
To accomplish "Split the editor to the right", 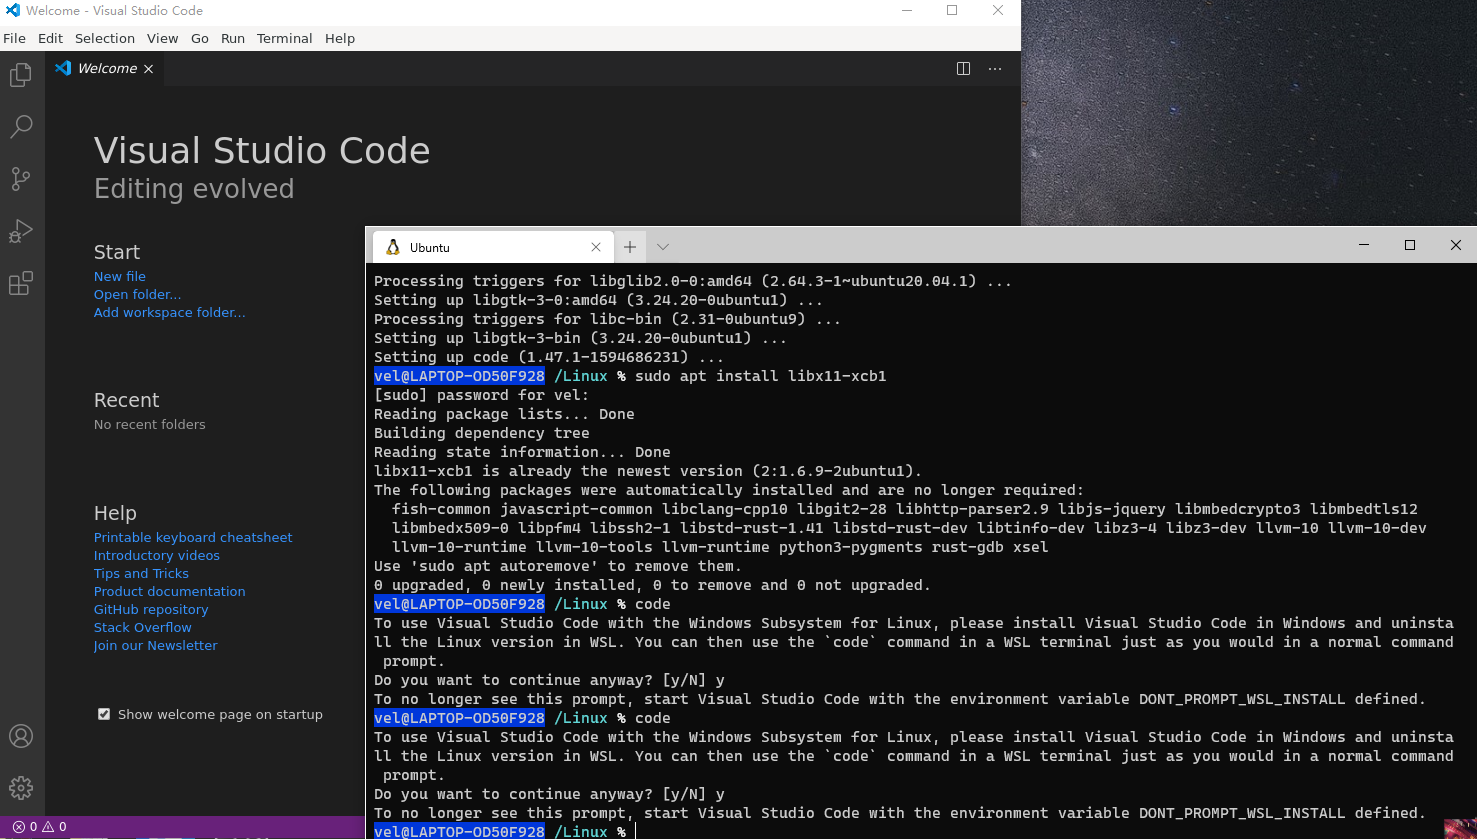I will pyautogui.click(x=963, y=68).
